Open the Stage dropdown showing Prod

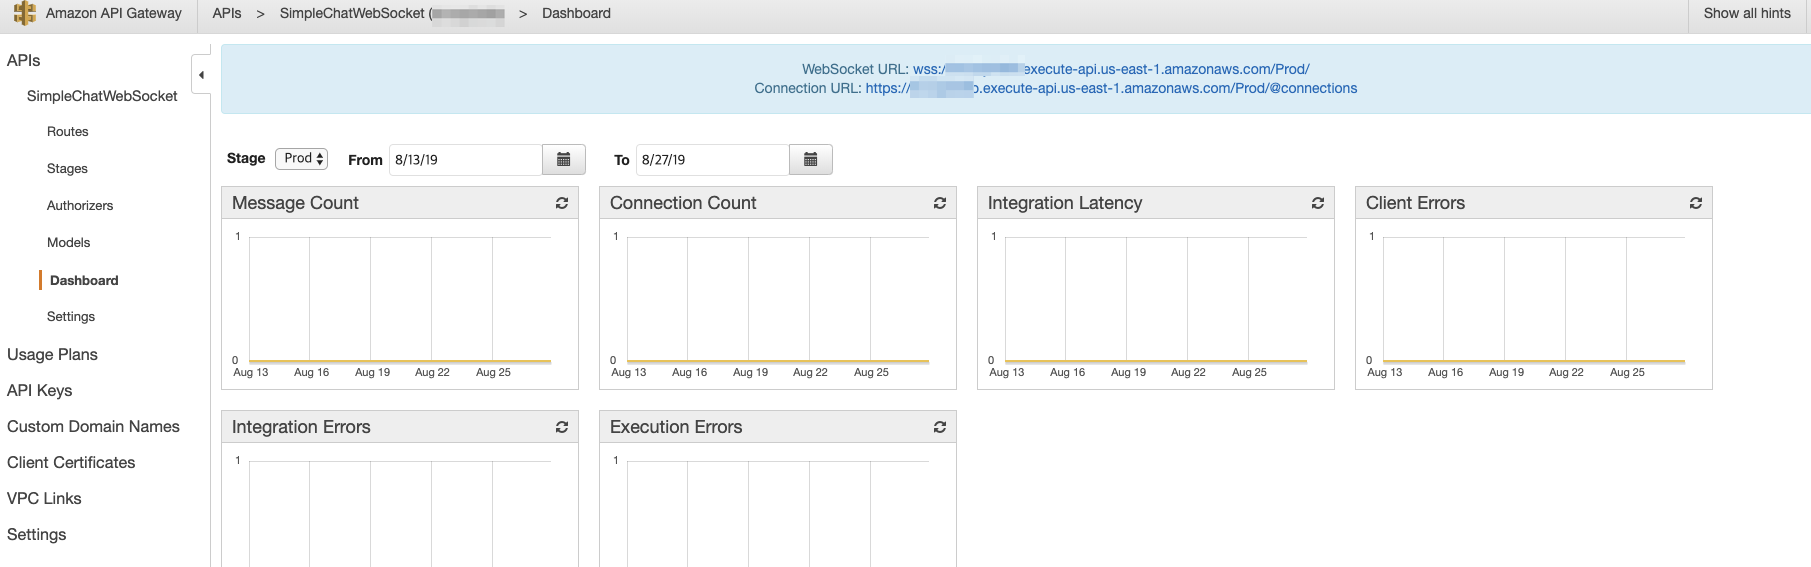302,158
